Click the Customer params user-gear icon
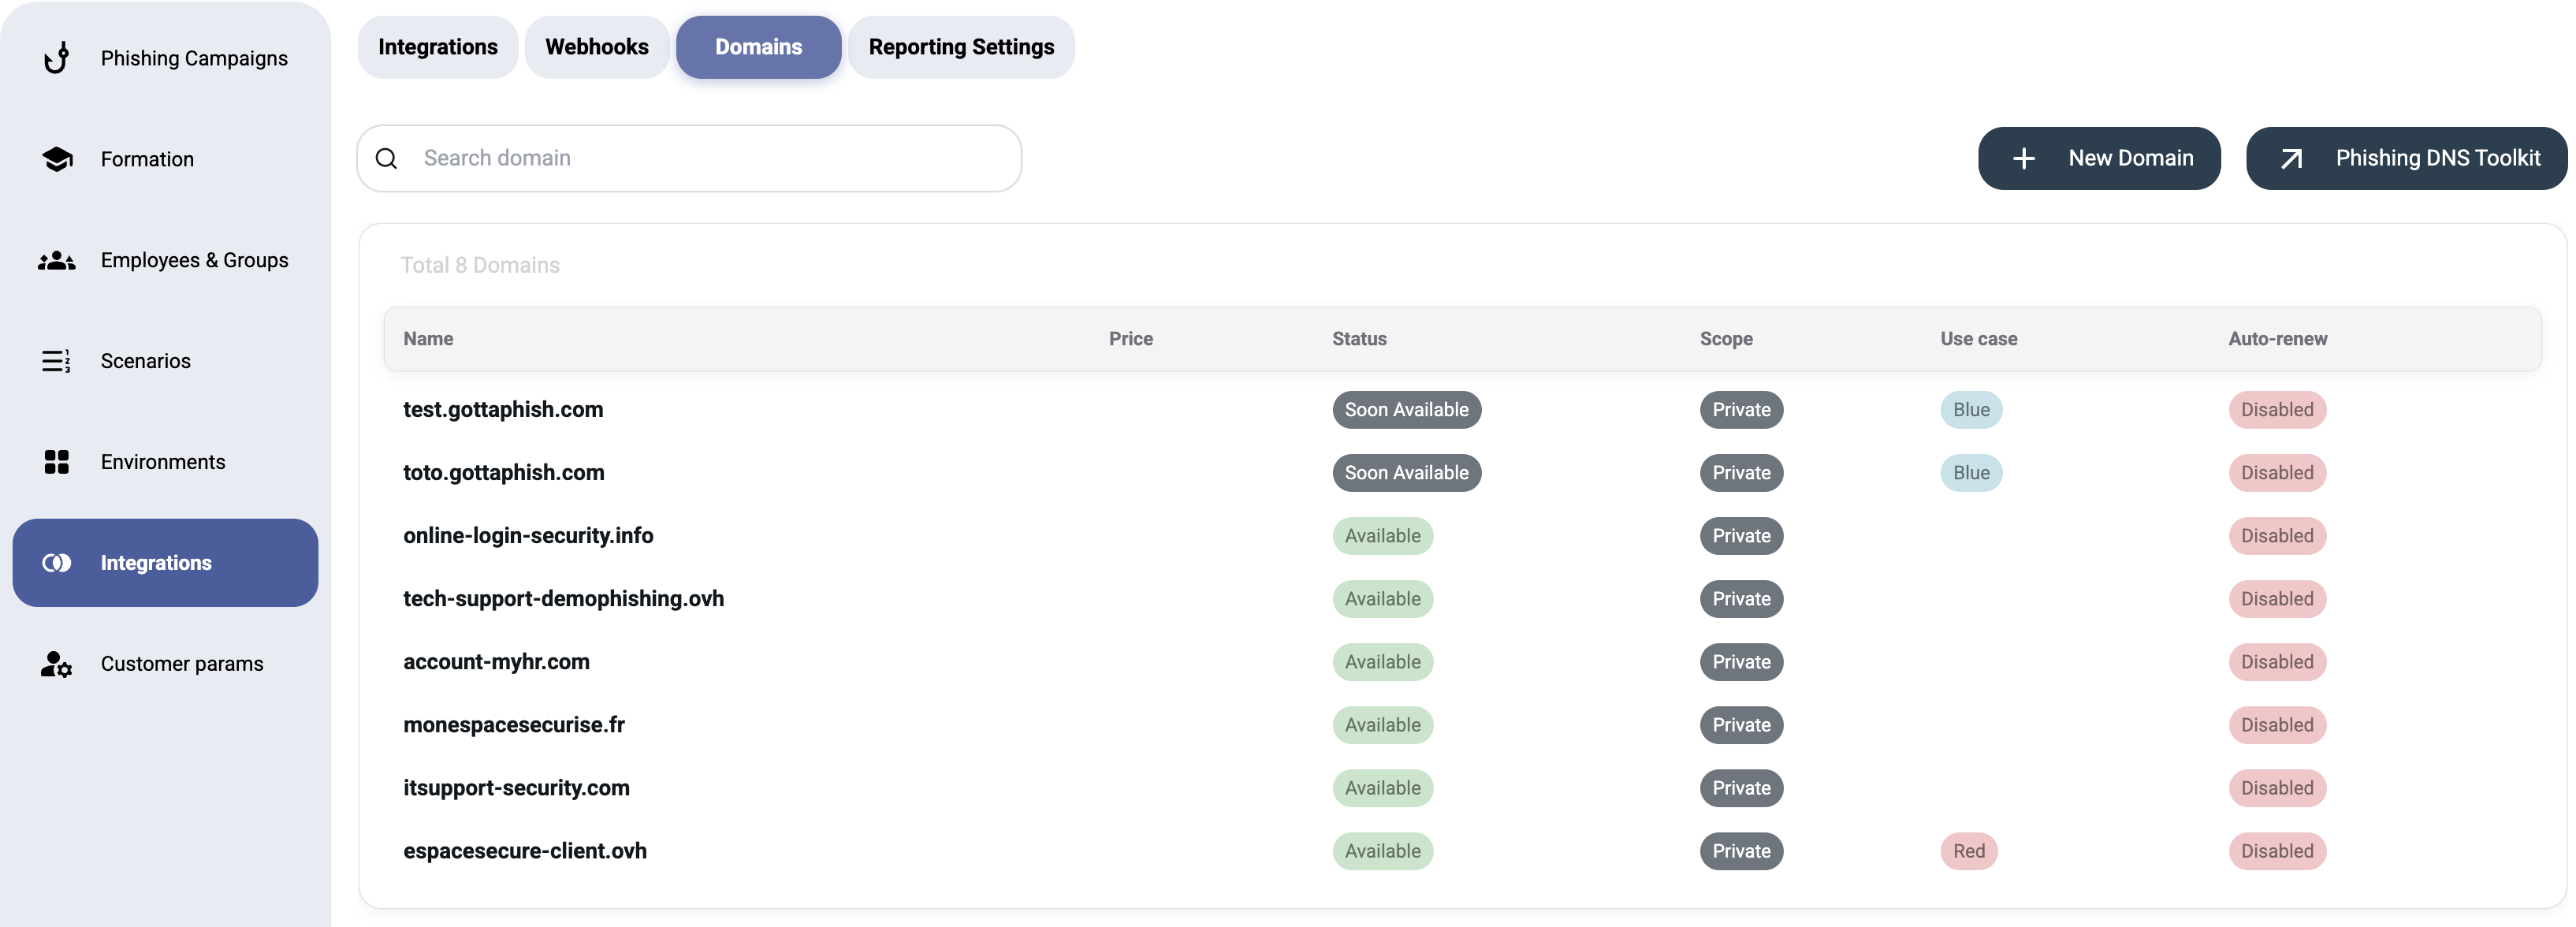 click(x=57, y=664)
